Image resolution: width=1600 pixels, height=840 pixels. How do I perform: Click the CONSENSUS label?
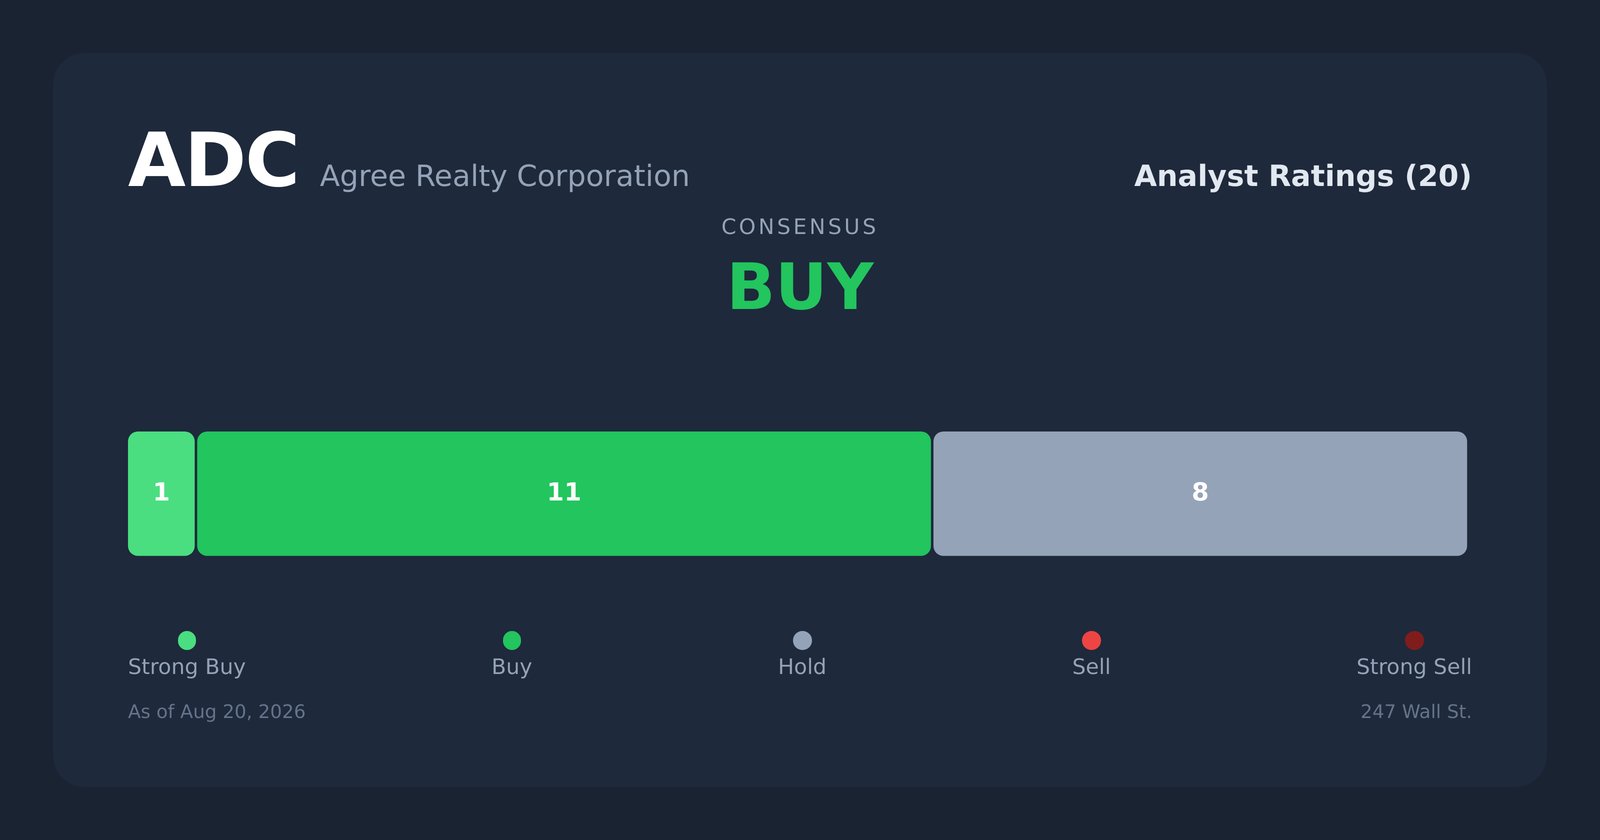[799, 227]
